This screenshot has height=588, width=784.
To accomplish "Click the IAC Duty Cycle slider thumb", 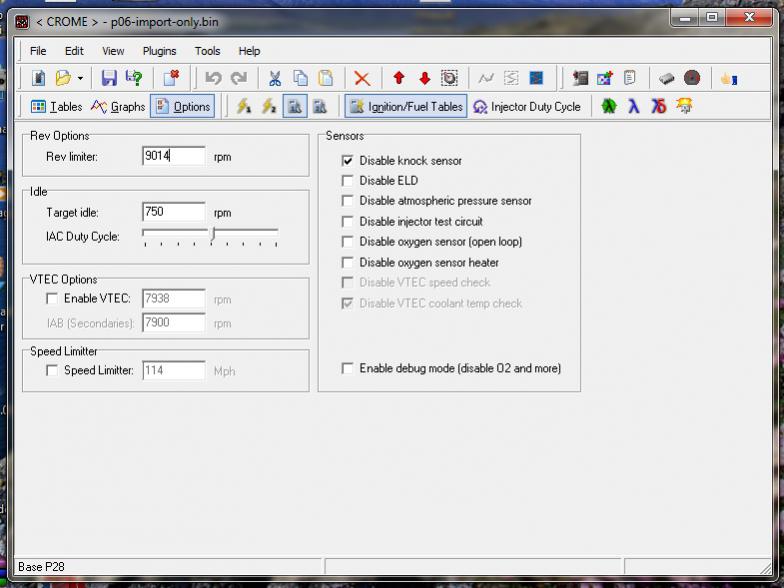I will [213, 234].
